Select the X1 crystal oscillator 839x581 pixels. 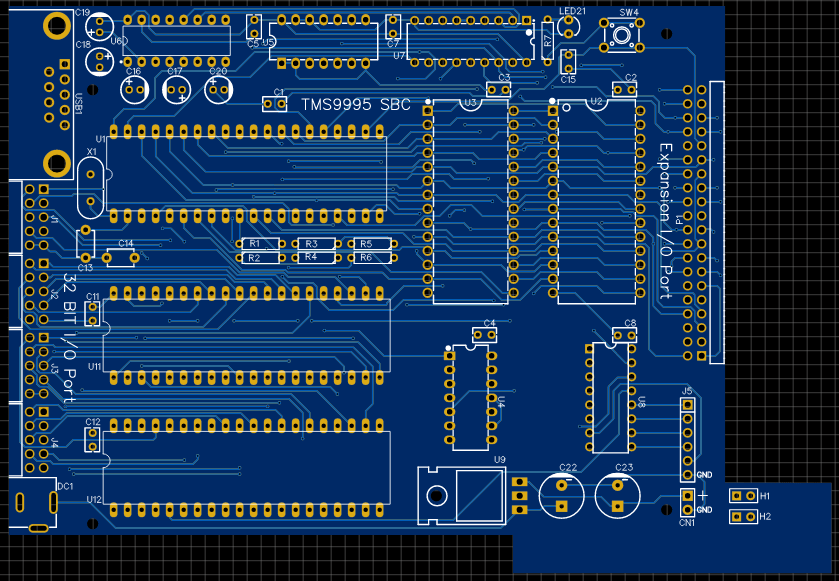(x=91, y=187)
